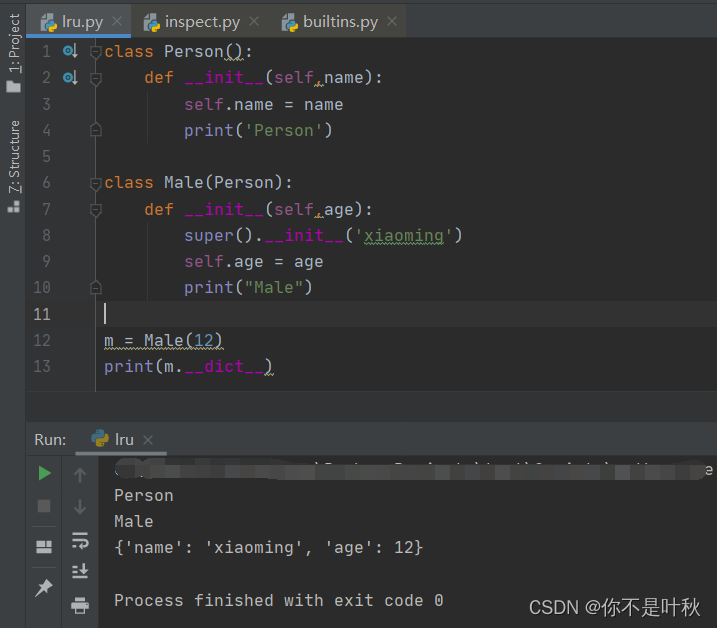The height and width of the screenshot is (628, 717).
Task: Click self.name = name on line 3
Action: coord(264,105)
